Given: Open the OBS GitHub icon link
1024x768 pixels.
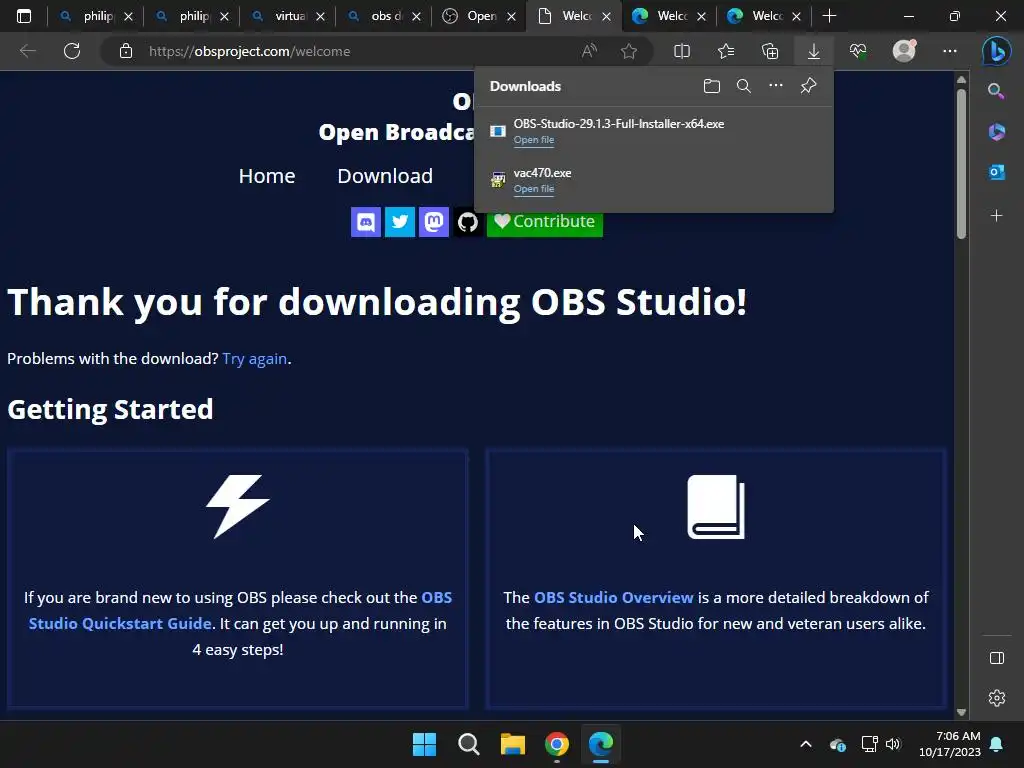Looking at the screenshot, I should pyautogui.click(x=468, y=222).
